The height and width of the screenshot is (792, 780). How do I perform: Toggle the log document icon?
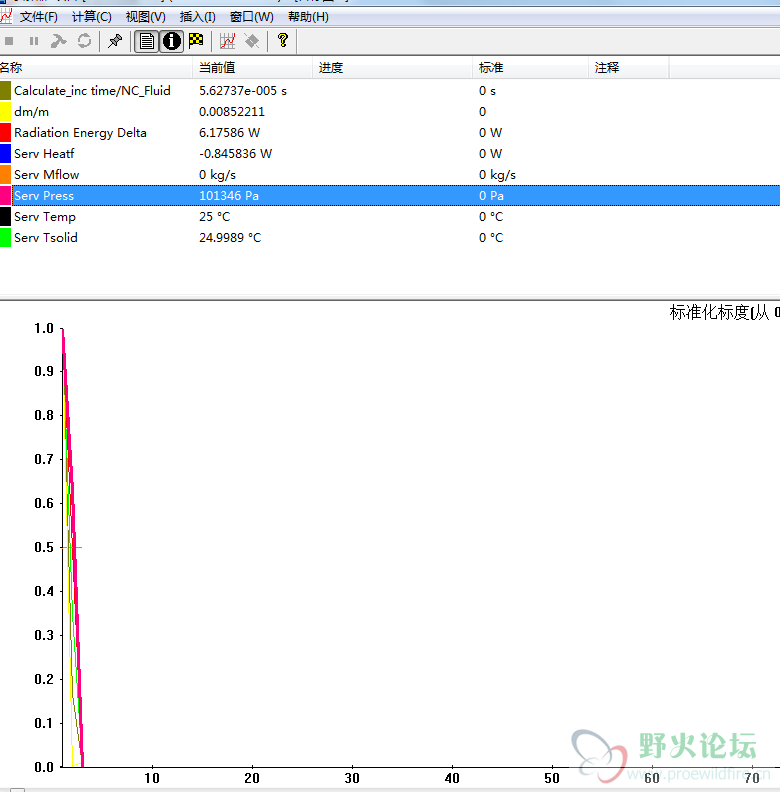(147, 41)
